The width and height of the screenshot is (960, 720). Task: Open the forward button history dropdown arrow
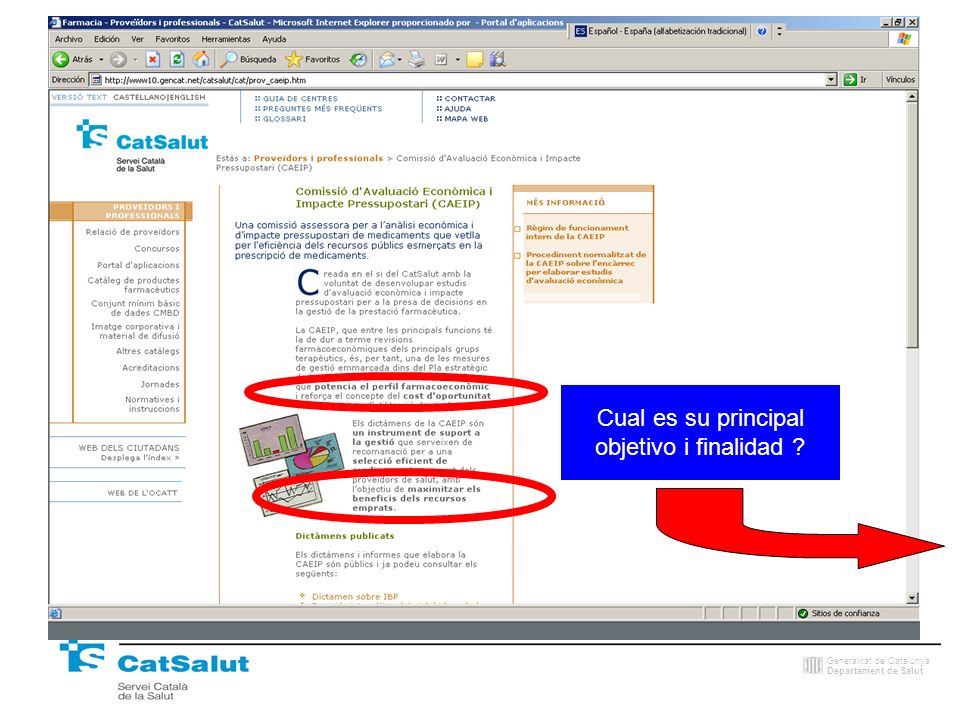135,59
